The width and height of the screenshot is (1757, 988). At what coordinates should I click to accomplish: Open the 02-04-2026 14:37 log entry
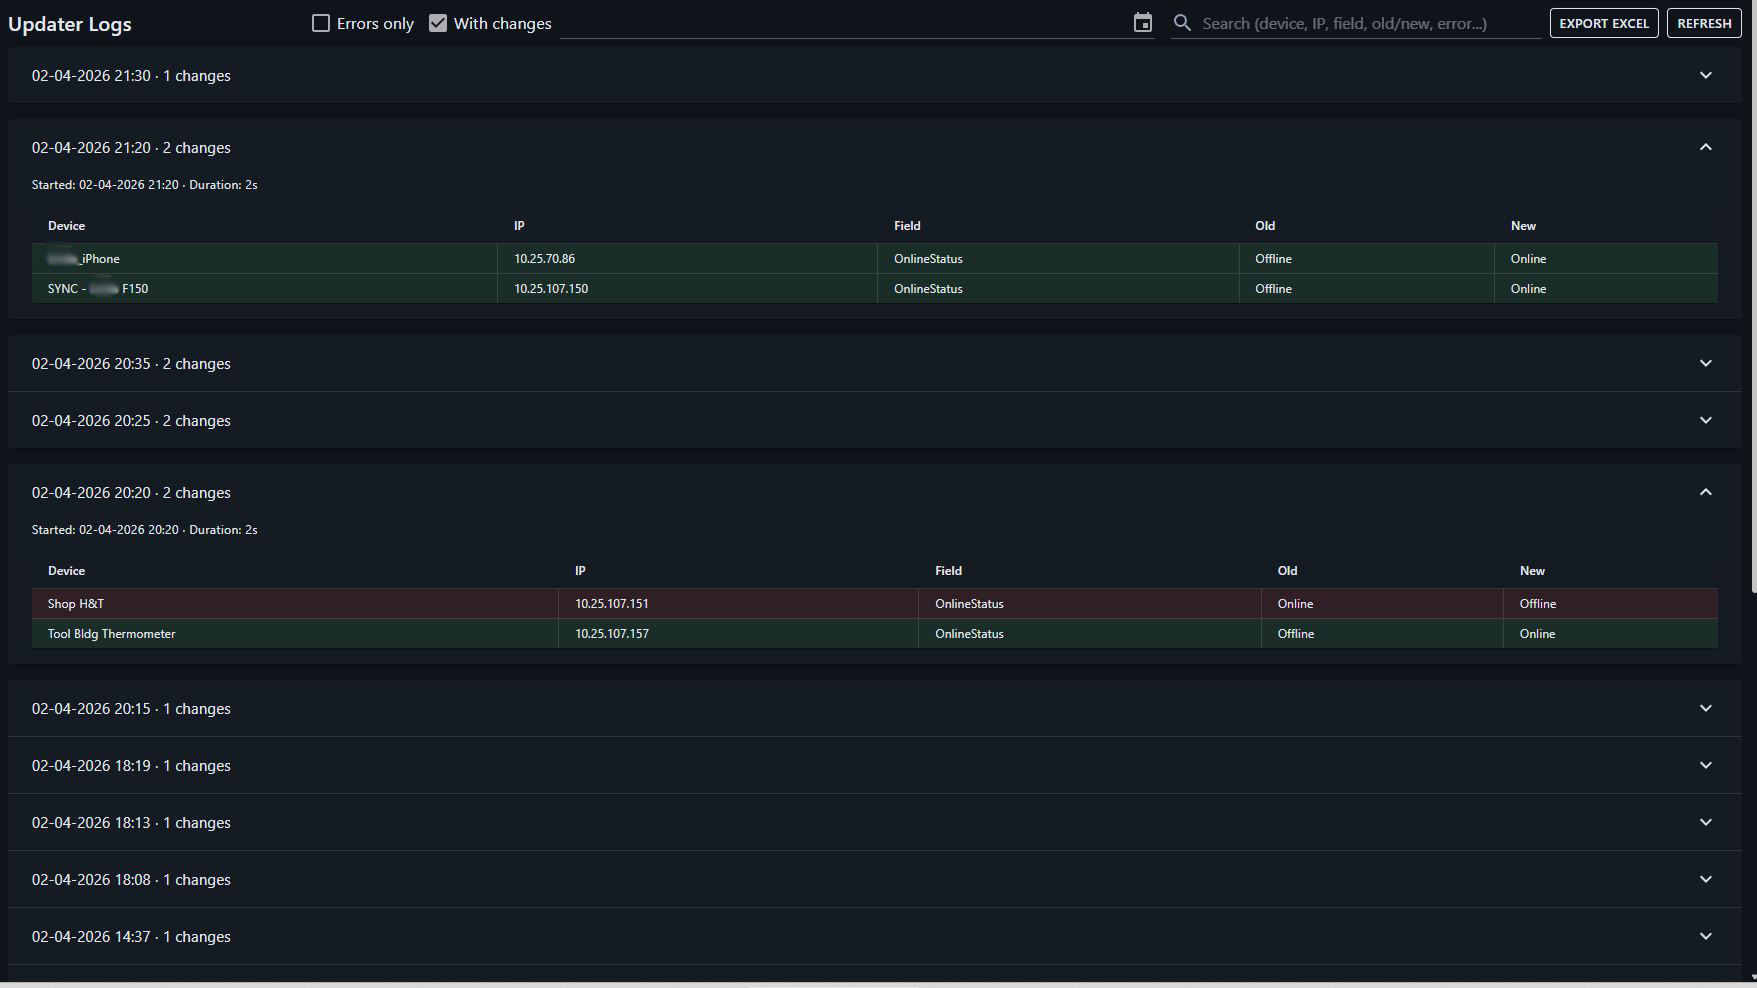[x=131, y=937]
